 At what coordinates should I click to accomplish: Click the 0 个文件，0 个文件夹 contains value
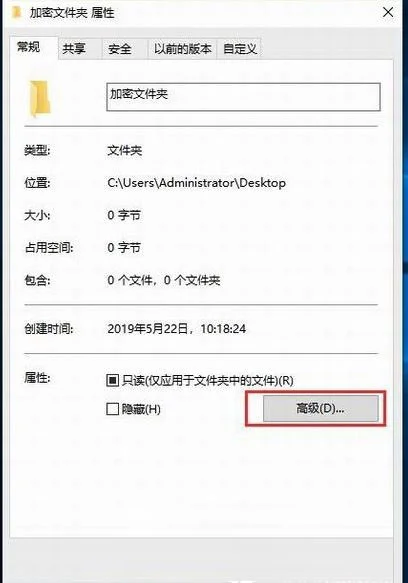pos(164,280)
